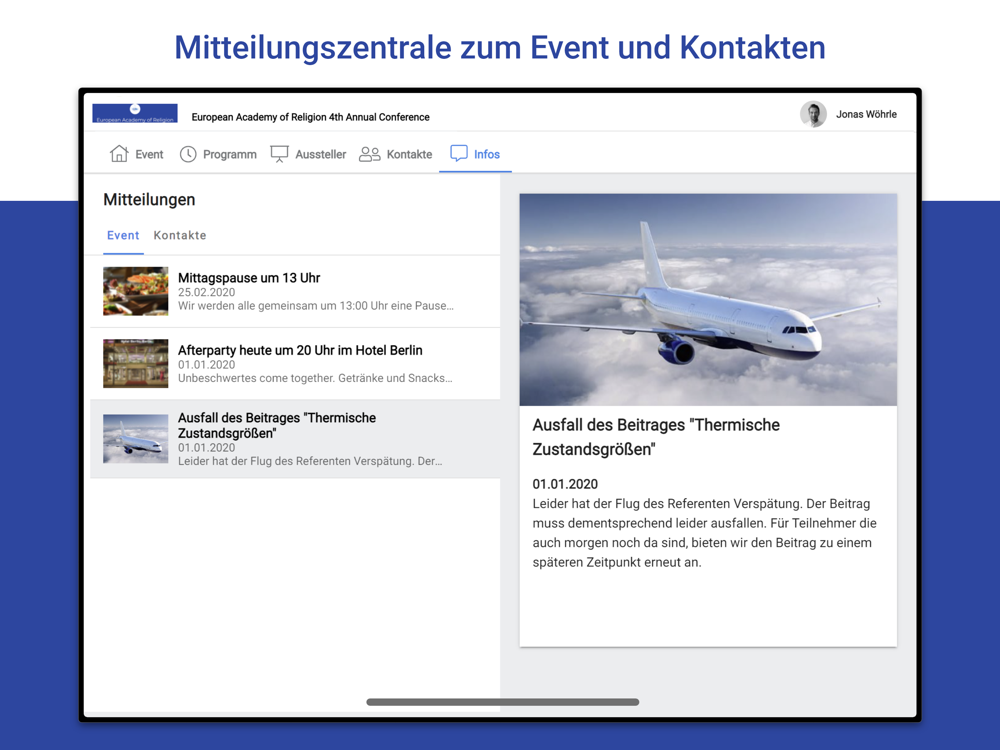The image size is (1000, 750).
Task: Click the airplane thumbnail in the list
Action: click(x=136, y=439)
